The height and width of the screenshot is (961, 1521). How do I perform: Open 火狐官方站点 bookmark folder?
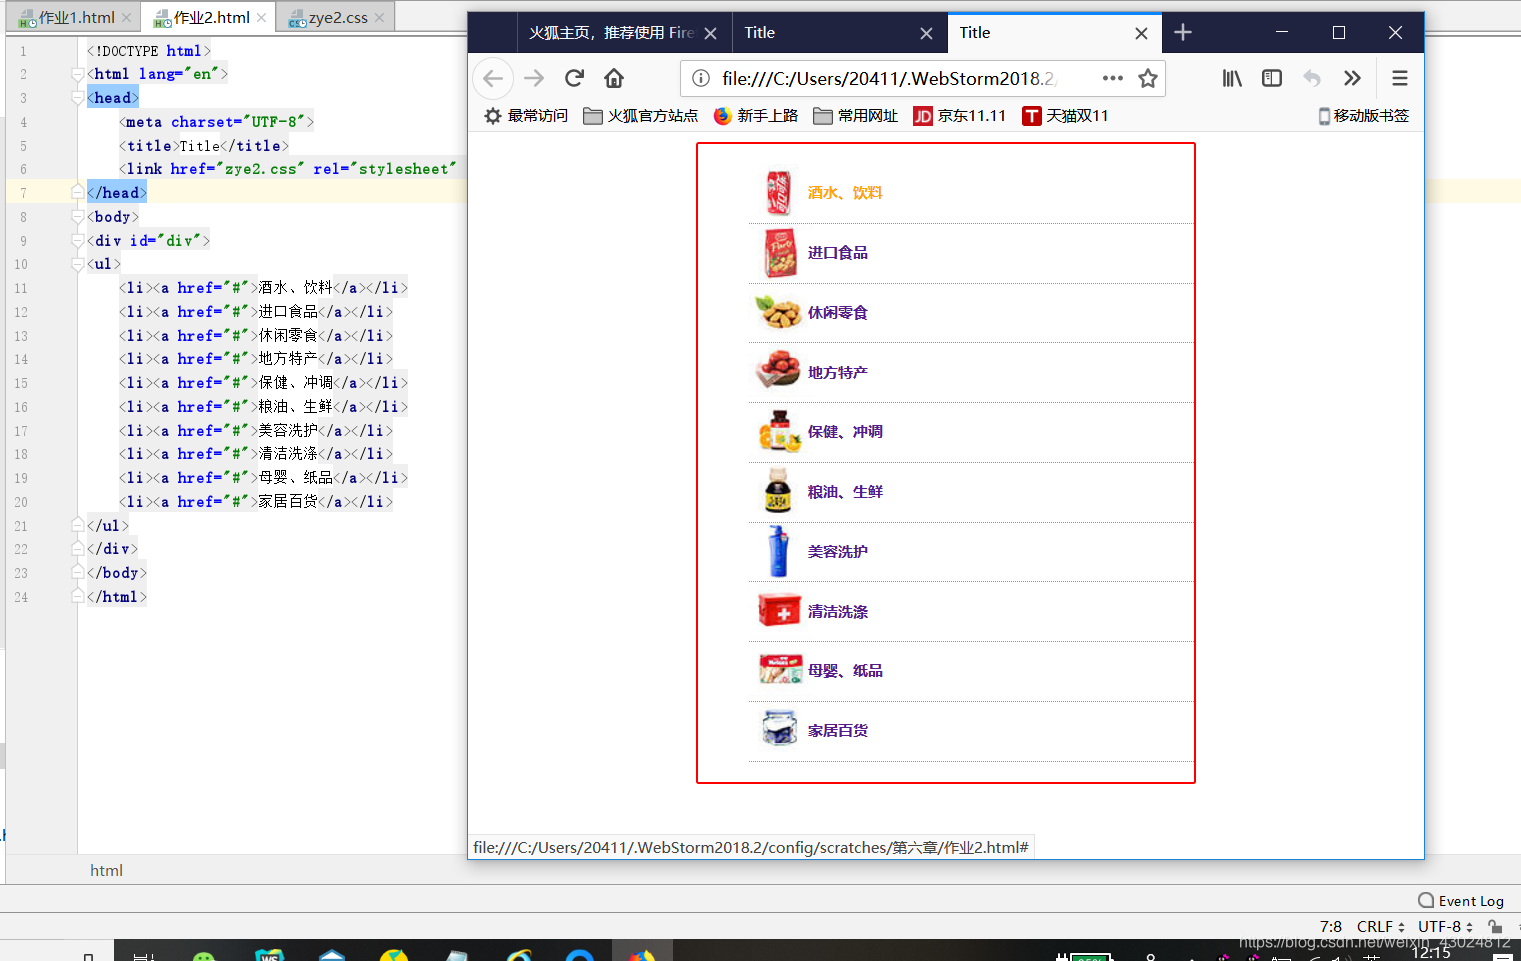coord(641,116)
